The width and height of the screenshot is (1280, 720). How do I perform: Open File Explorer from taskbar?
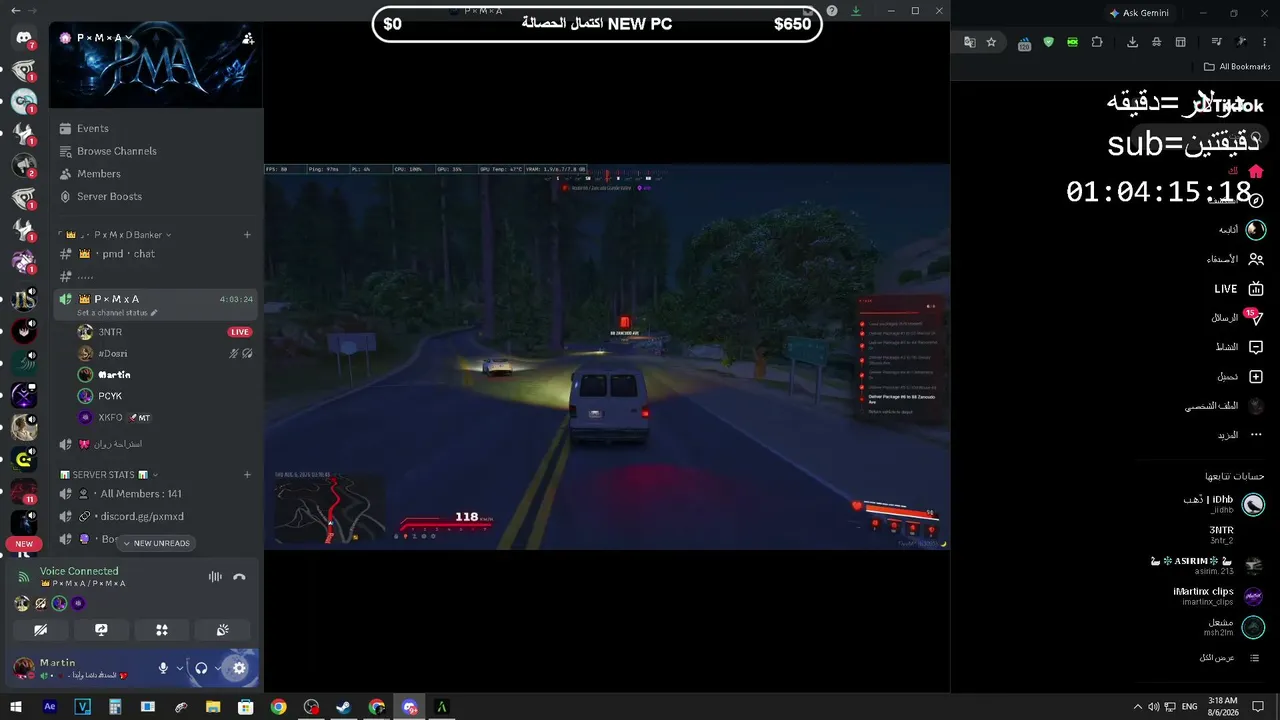coord(213,707)
